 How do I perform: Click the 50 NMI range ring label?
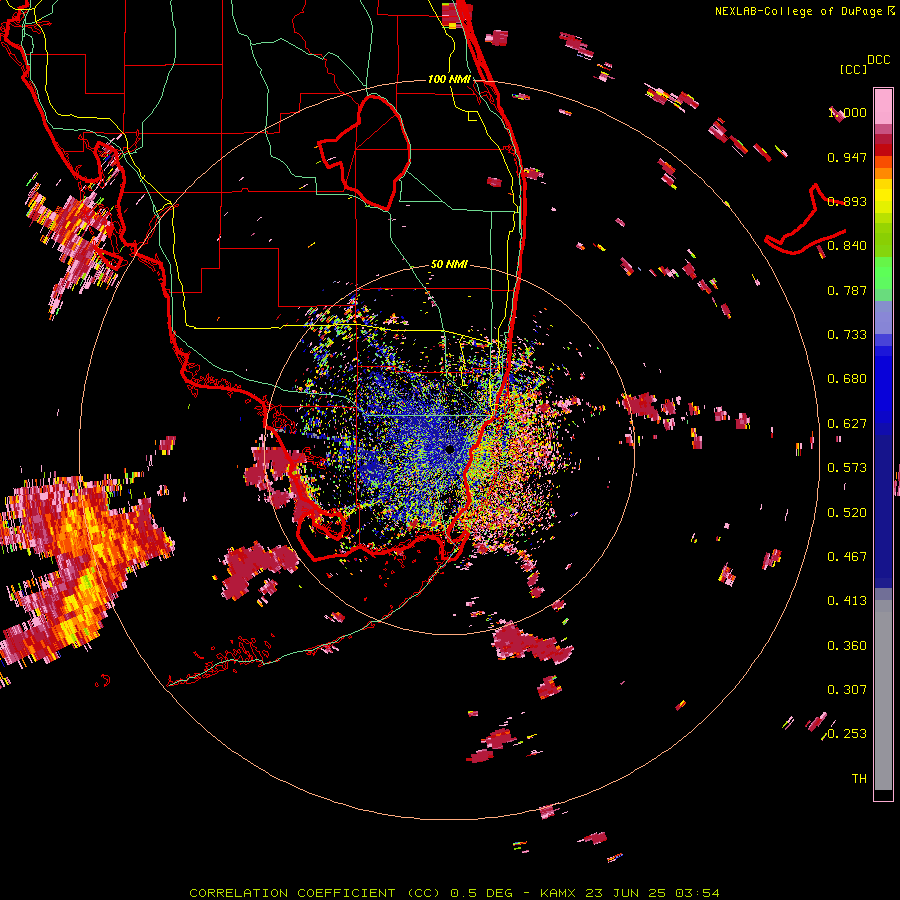449,264
